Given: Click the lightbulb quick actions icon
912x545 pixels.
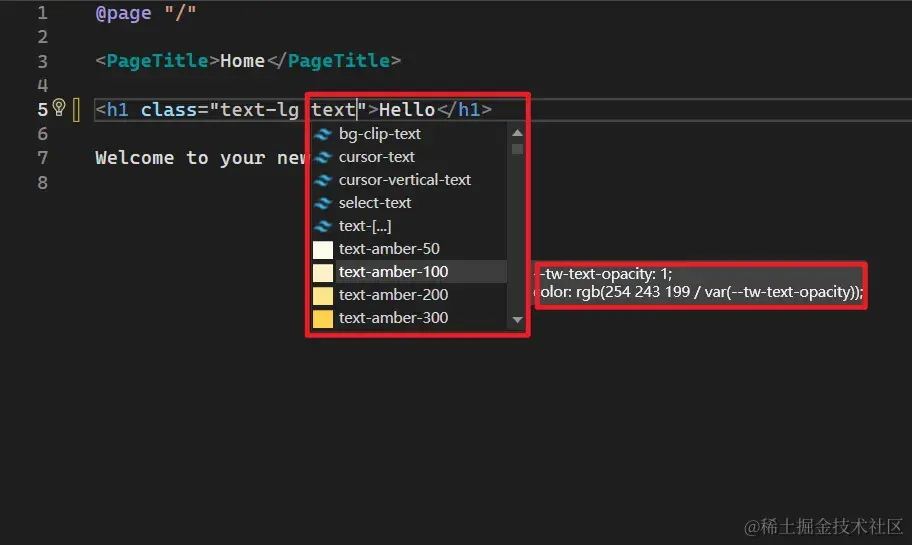Looking at the screenshot, I should click(59, 108).
